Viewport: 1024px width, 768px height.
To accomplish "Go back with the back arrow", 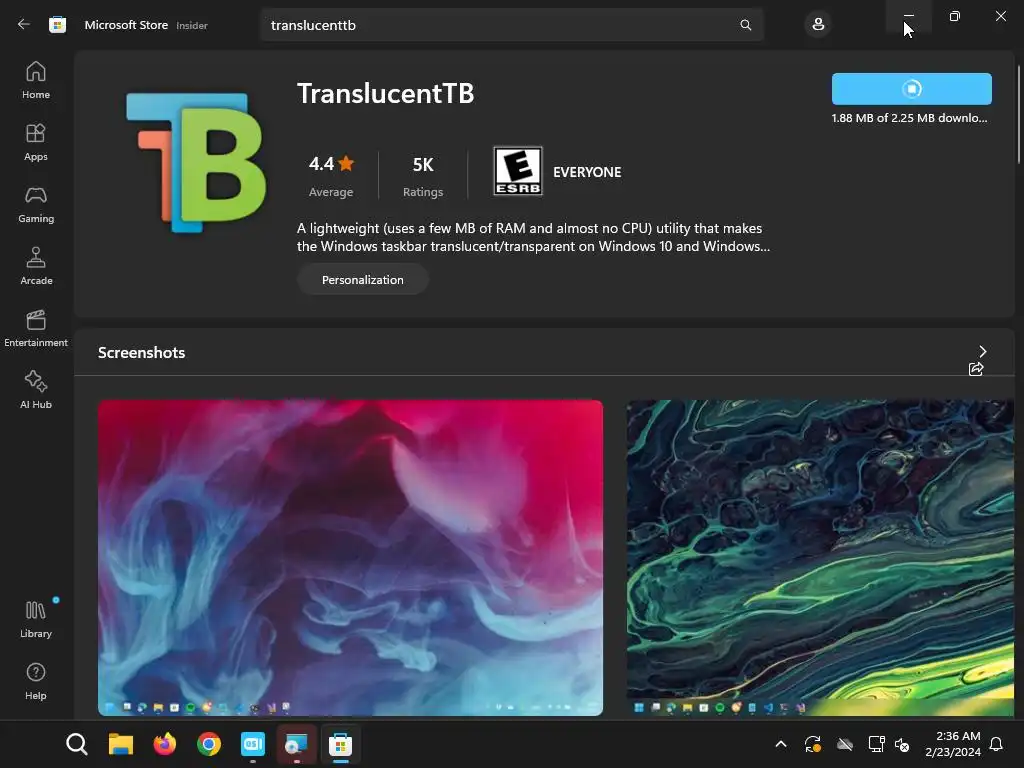I will pyautogui.click(x=24, y=25).
